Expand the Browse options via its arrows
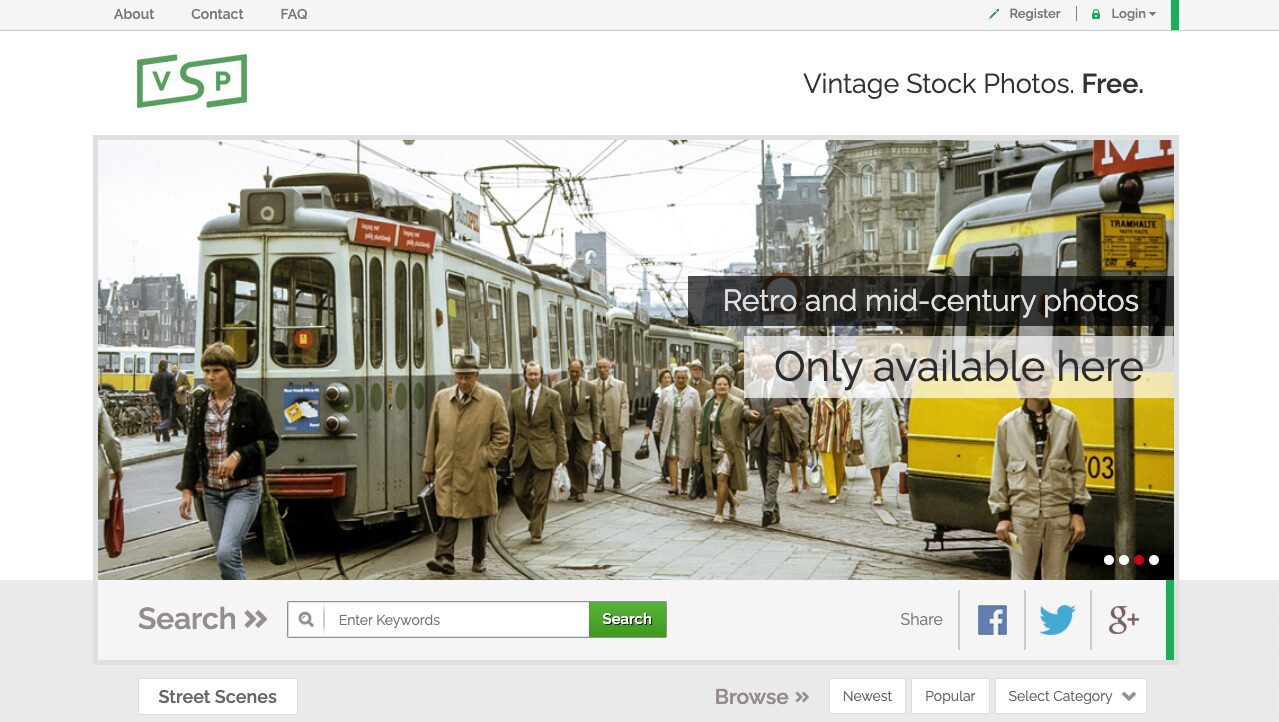Screen dimensions: 1279x722 801,697
